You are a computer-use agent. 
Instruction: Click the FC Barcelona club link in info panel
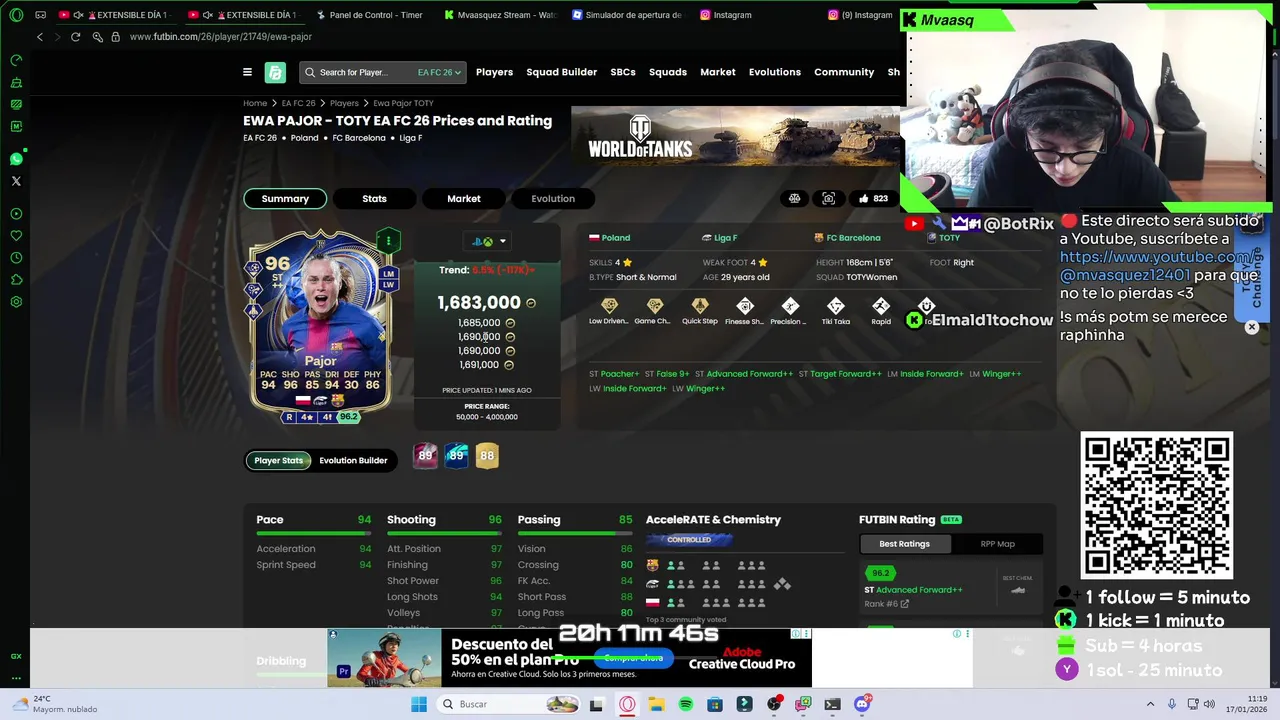[x=853, y=238]
